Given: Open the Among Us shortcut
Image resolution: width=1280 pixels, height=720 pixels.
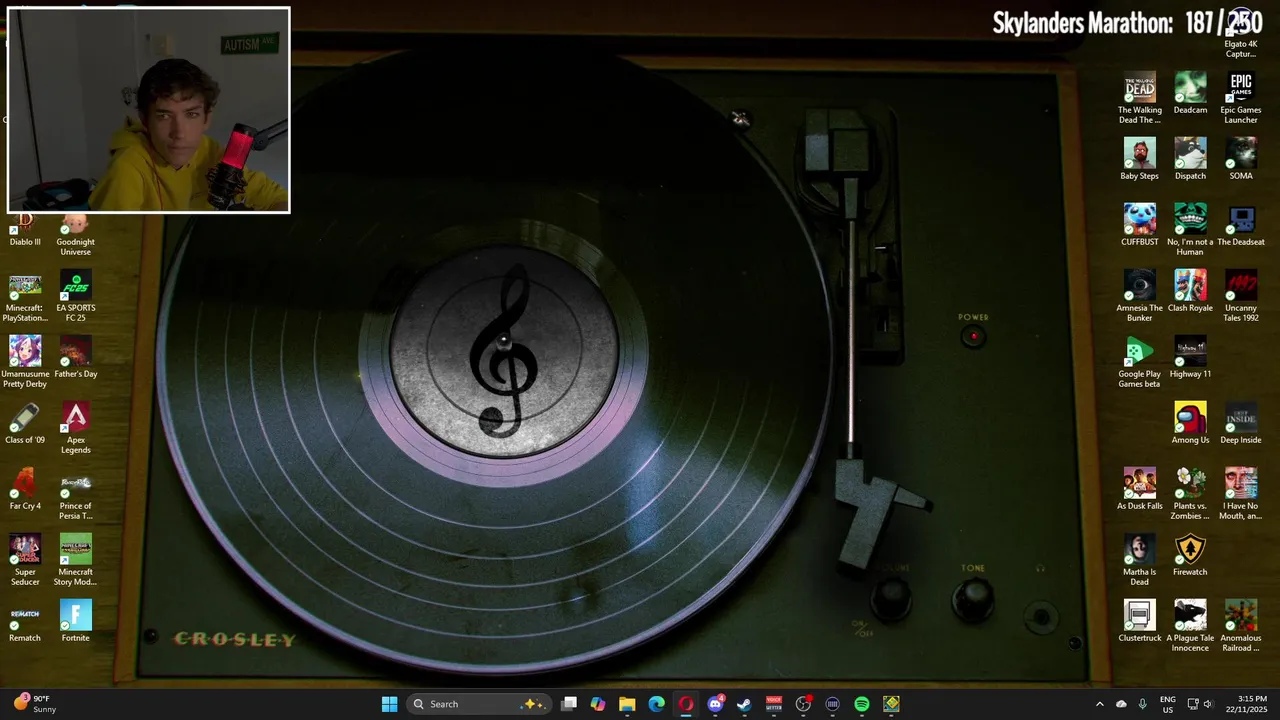Looking at the screenshot, I should click(x=1190, y=423).
